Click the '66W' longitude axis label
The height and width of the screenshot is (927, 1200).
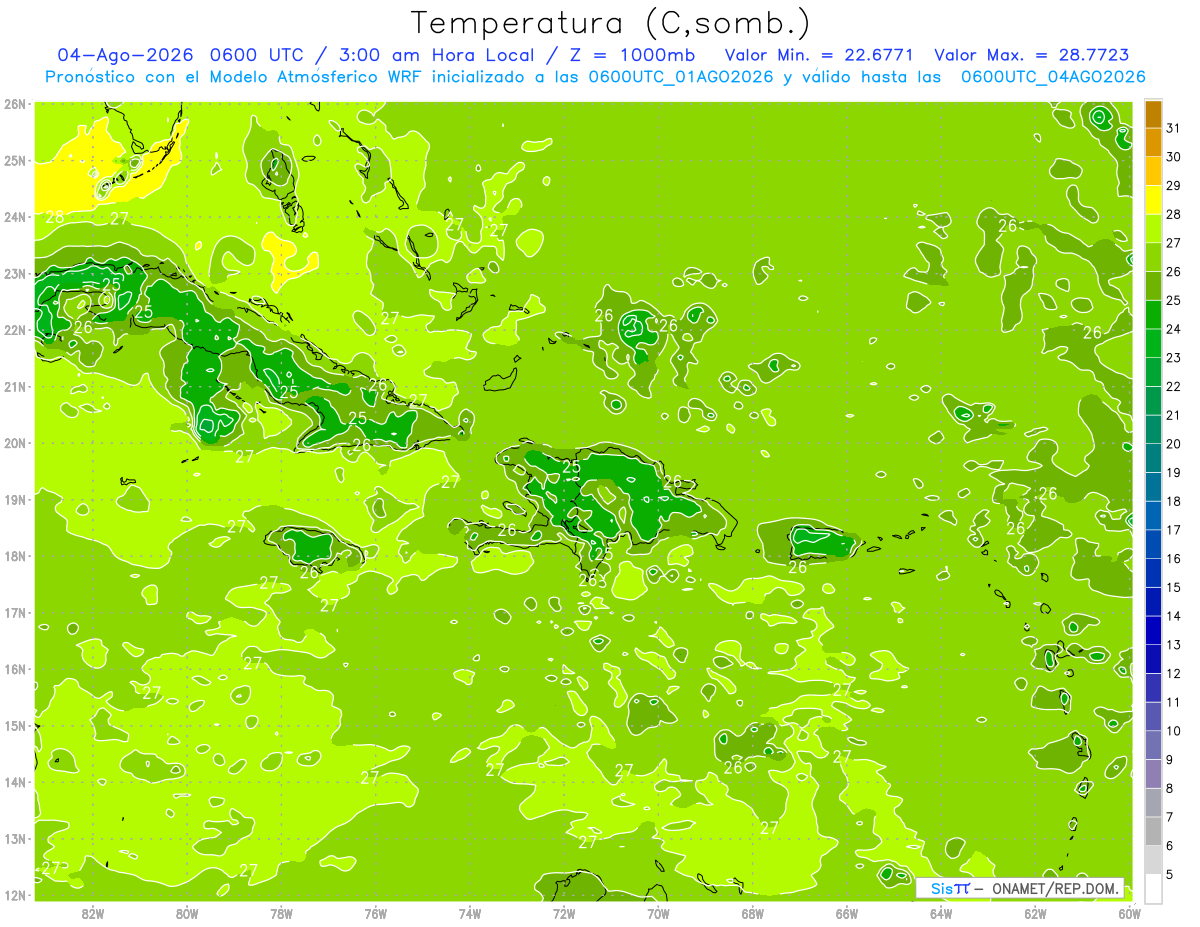coord(847,913)
